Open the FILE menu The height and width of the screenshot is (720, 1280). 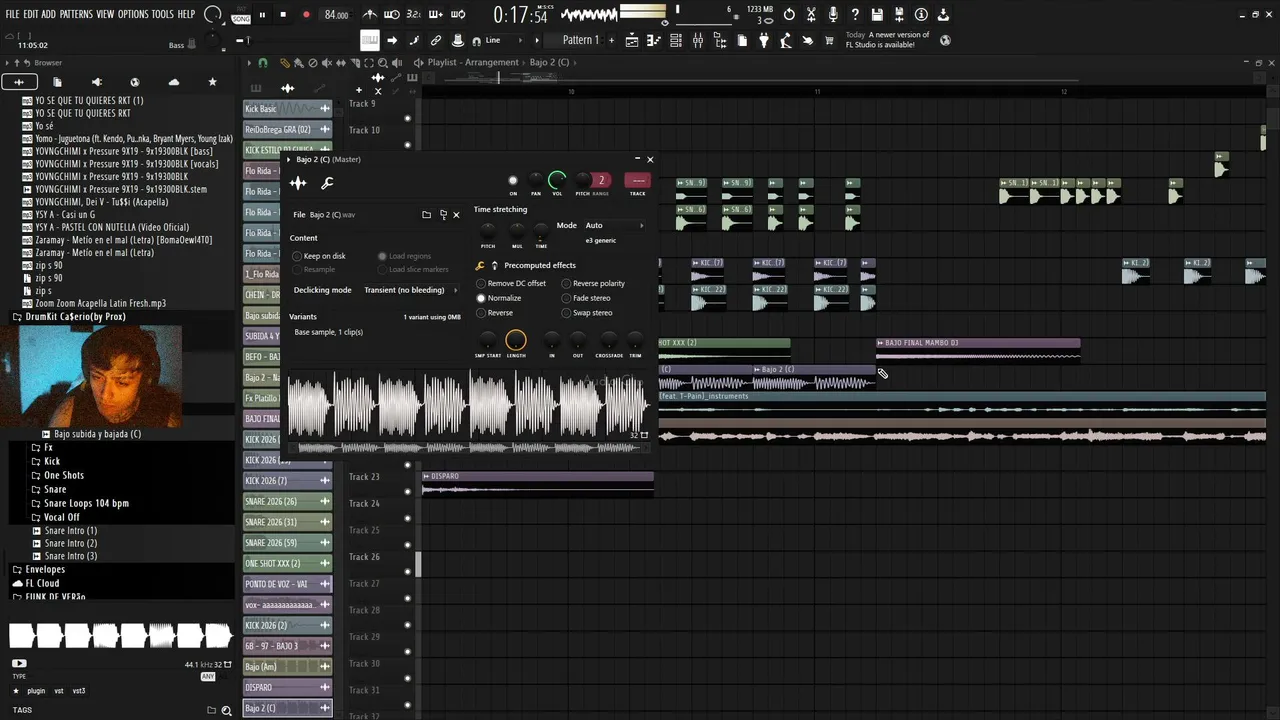point(12,14)
